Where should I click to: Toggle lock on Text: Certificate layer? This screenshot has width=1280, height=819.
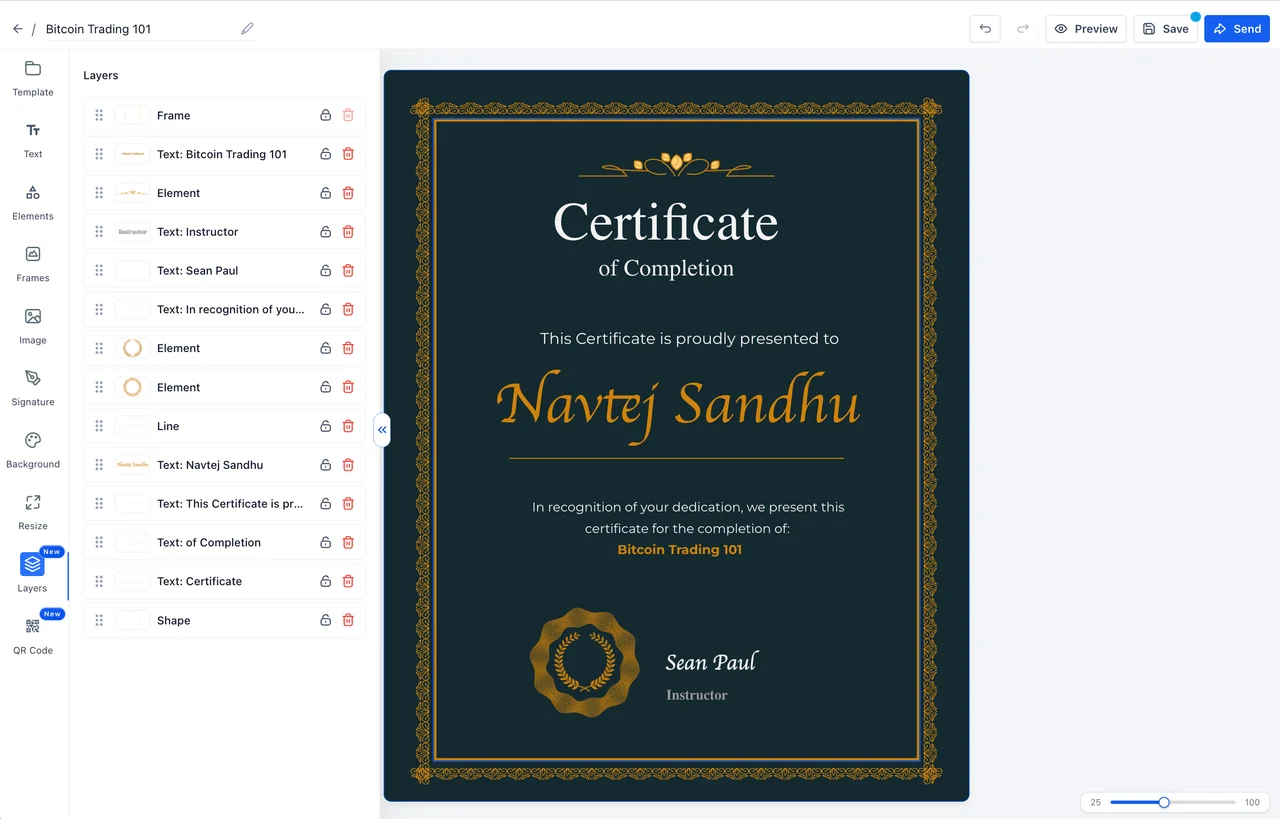click(325, 582)
